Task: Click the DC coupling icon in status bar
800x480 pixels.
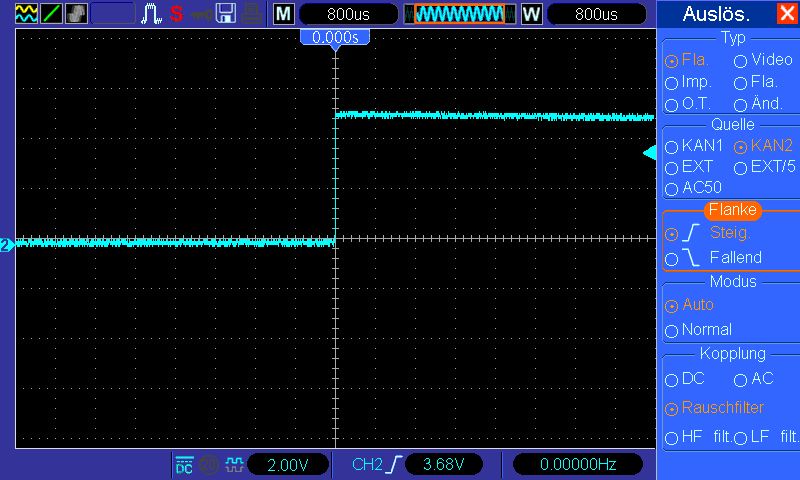Action: coord(185,465)
